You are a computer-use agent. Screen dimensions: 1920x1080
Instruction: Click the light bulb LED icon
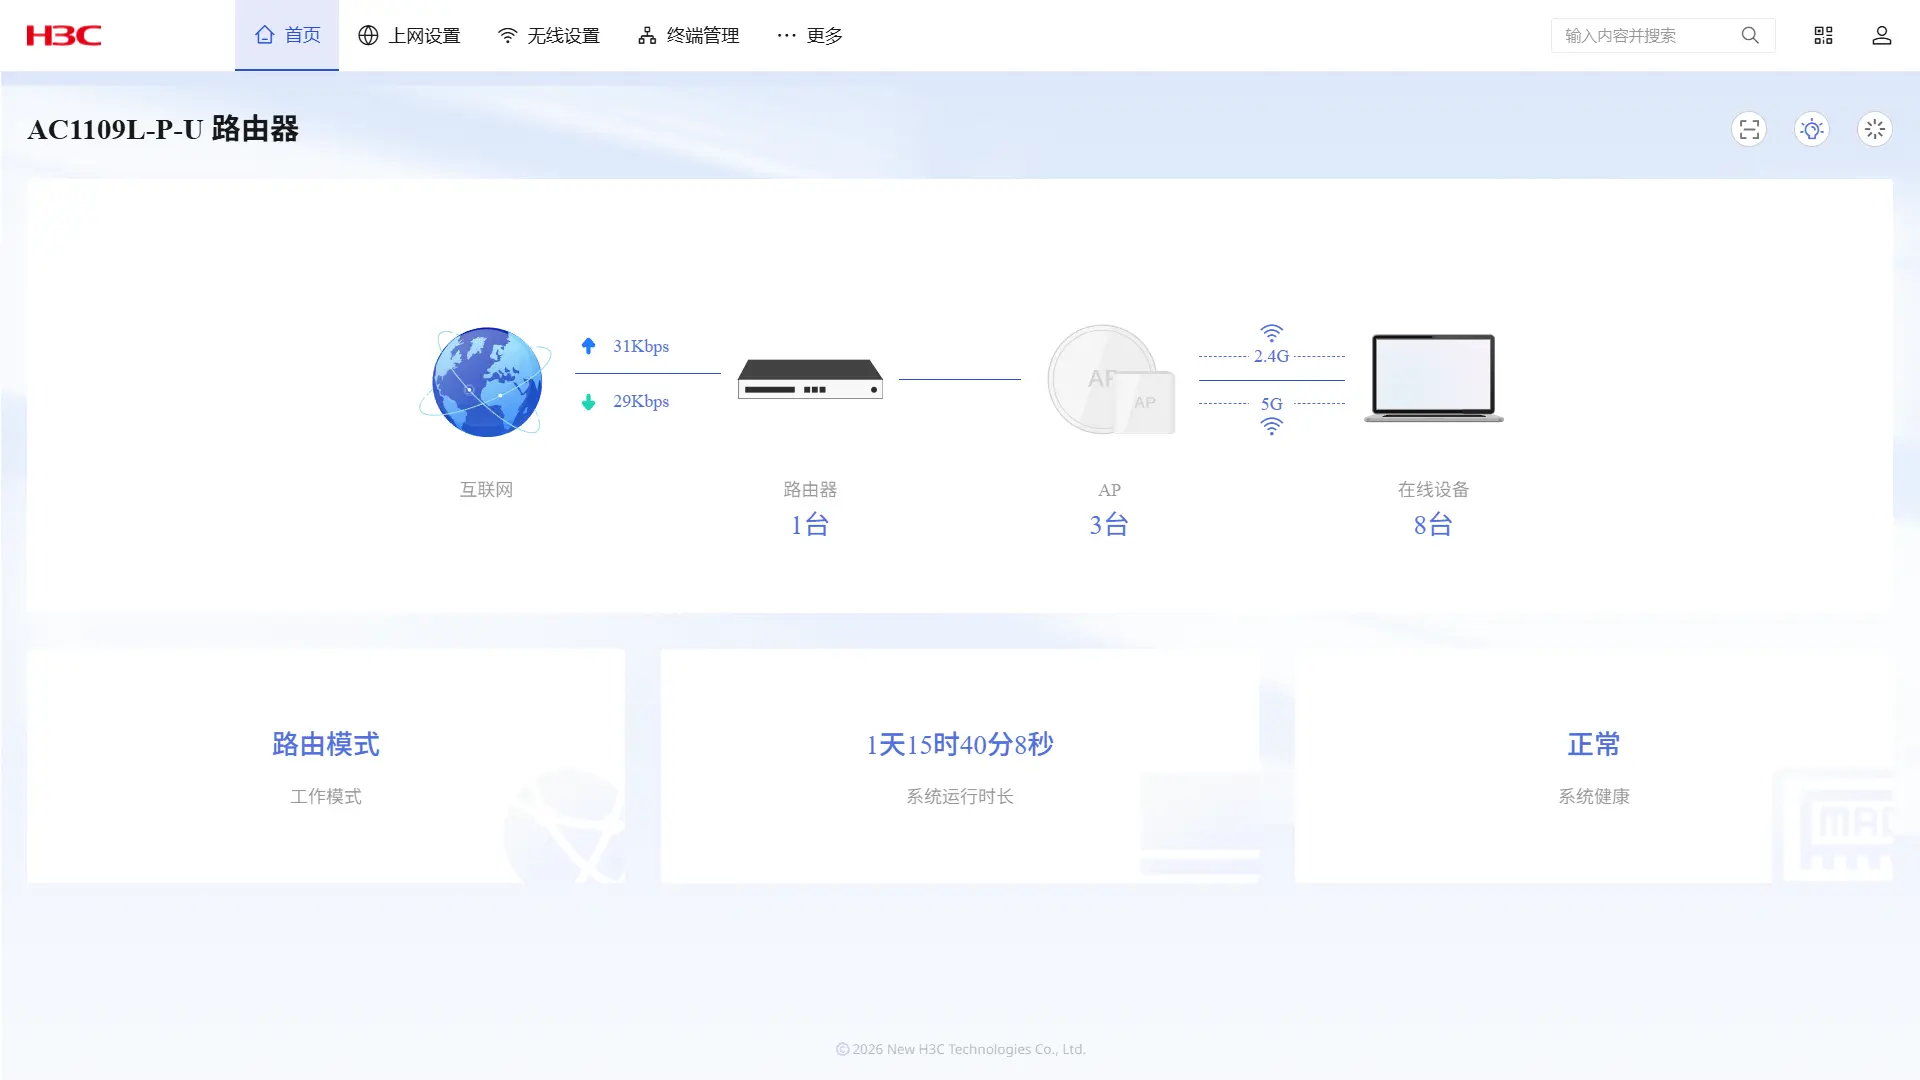[1812, 129]
